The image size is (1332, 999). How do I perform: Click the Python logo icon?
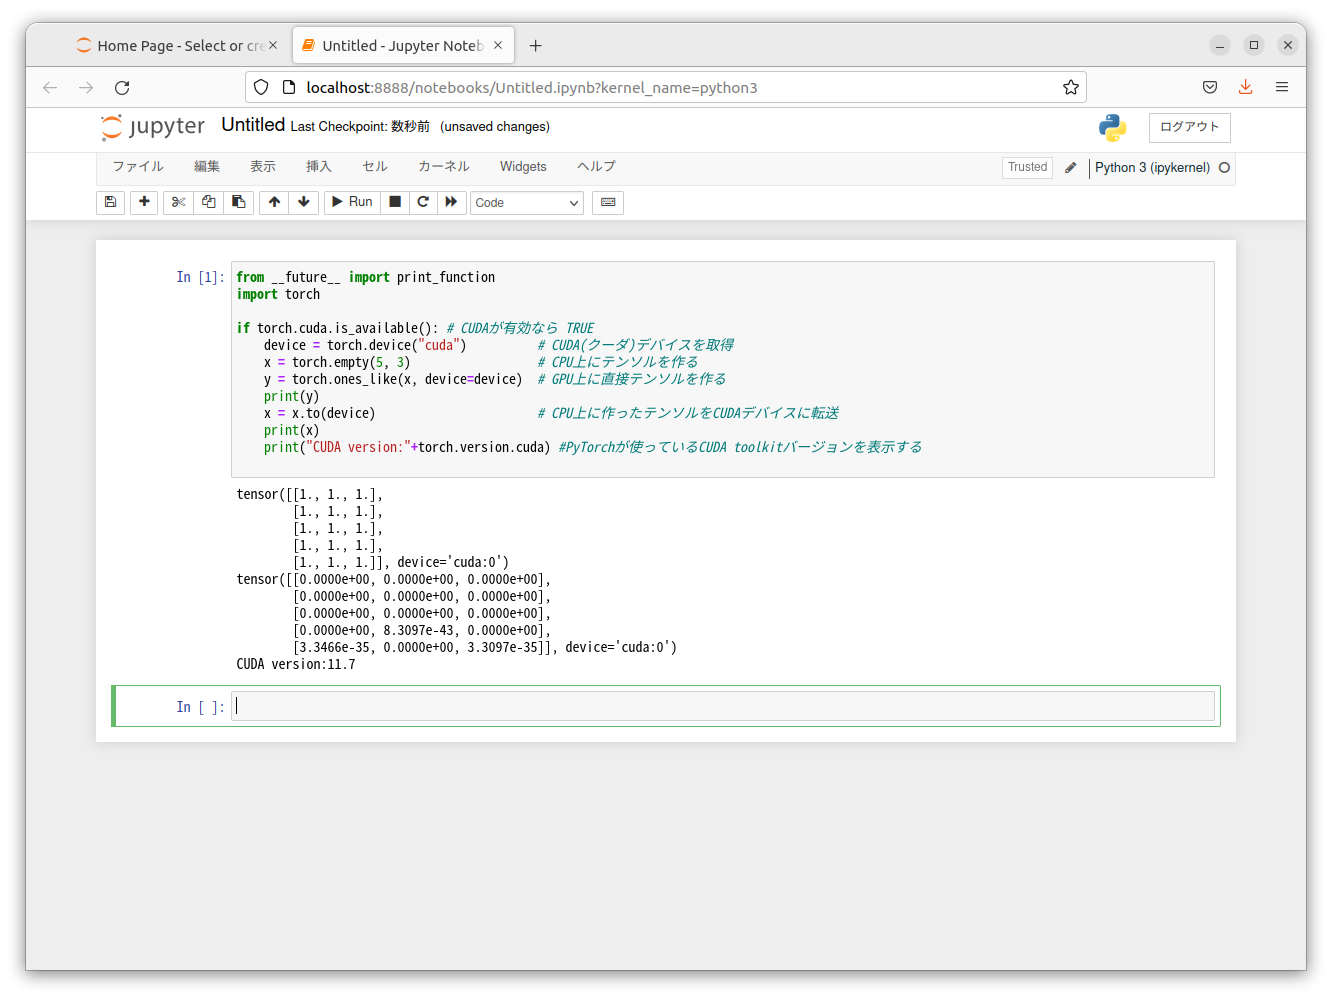tap(1112, 127)
